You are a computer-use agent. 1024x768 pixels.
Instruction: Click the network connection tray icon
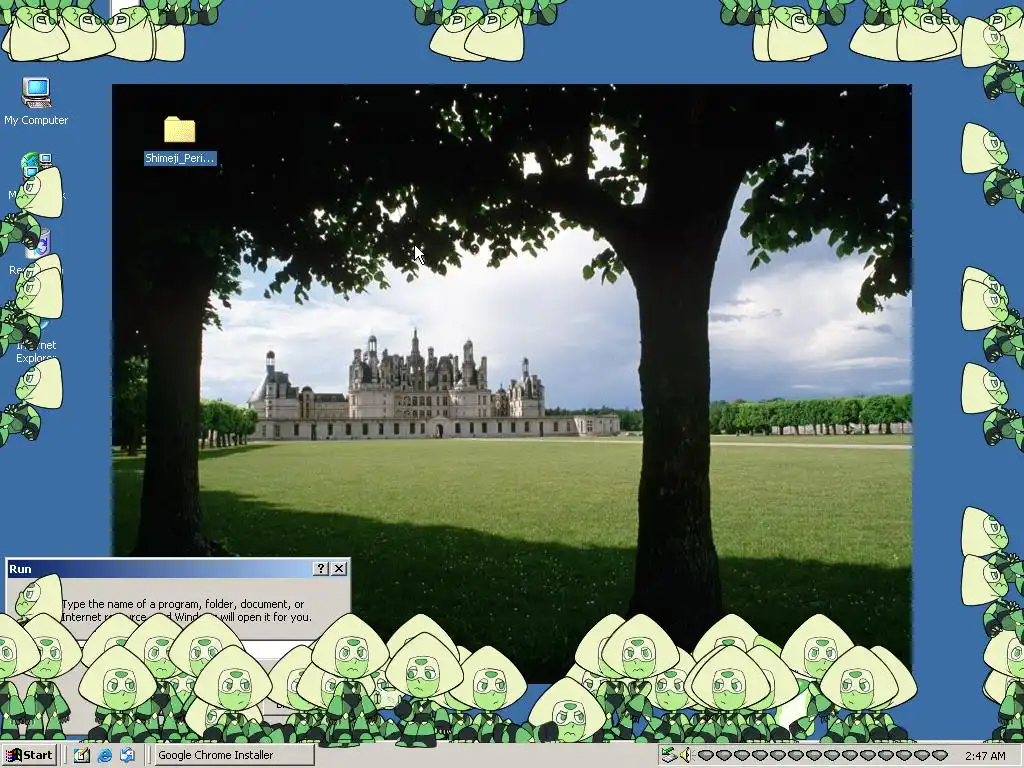click(667, 756)
